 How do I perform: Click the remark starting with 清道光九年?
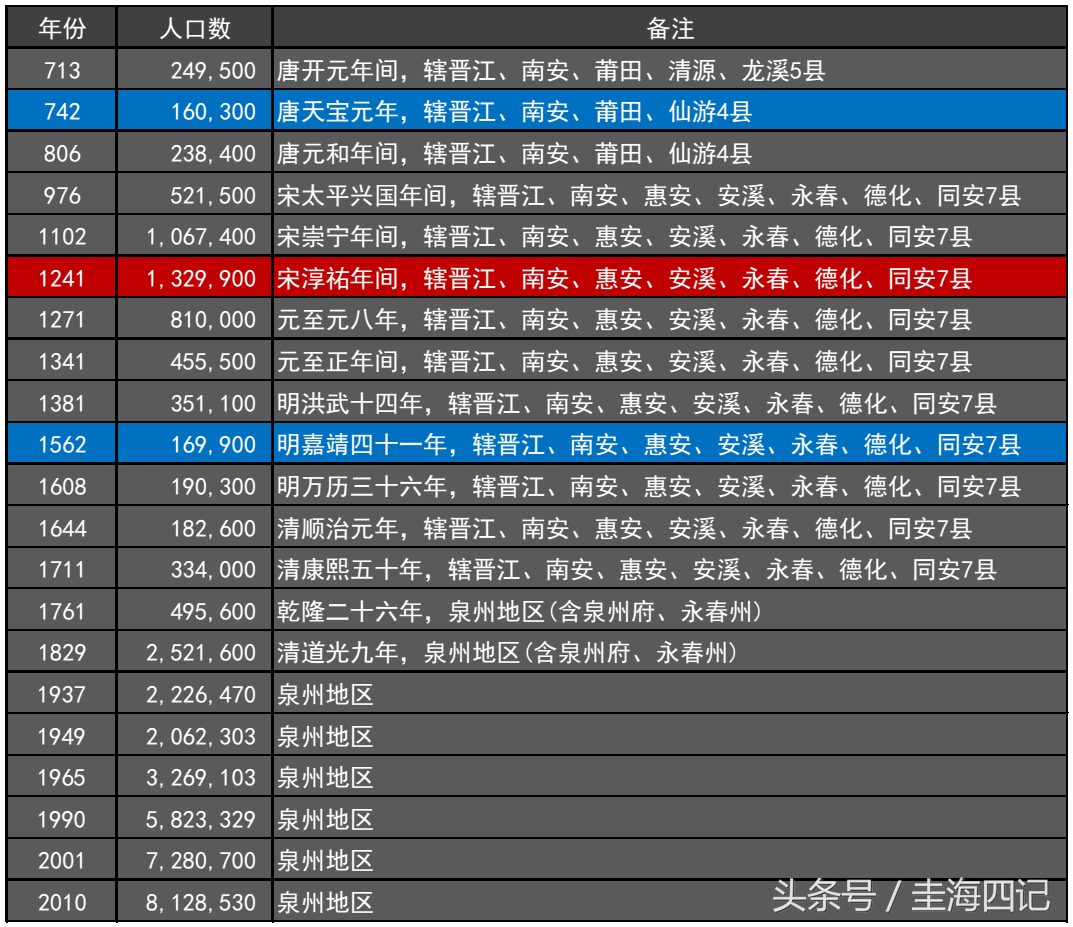(x=507, y=653)
